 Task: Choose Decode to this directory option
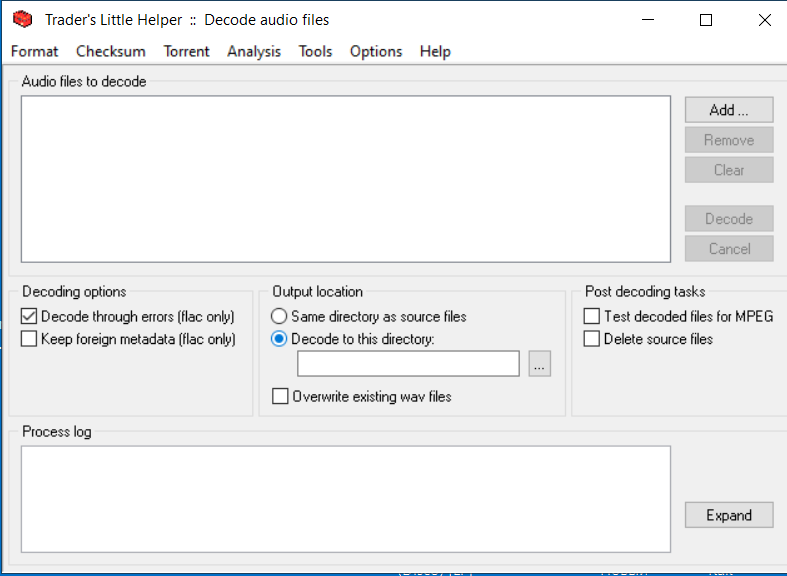point(280,339)
